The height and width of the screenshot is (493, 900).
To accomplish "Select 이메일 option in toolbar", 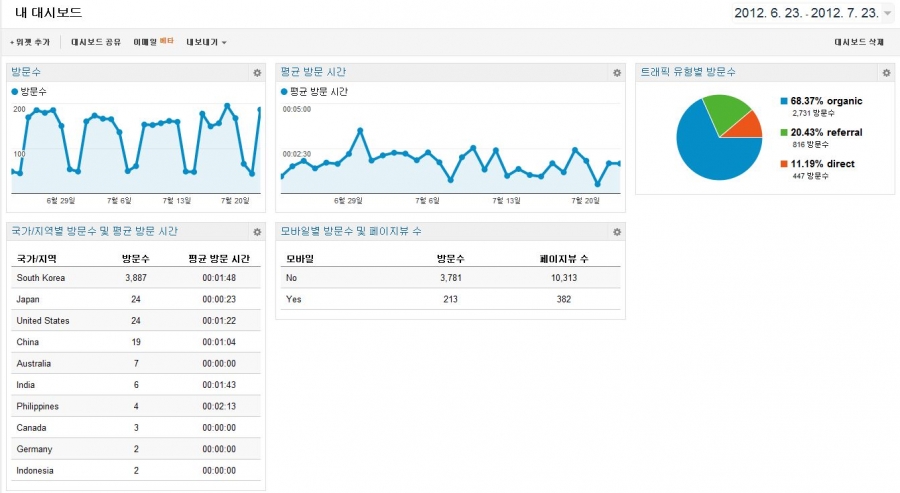I will [x=145, y=43].
